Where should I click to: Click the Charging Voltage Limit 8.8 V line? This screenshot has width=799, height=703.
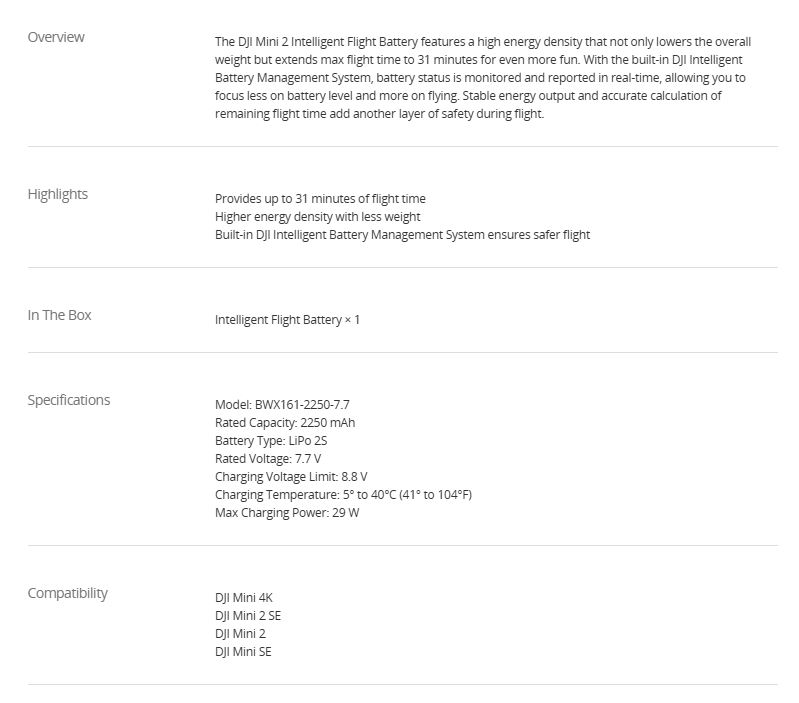(291, 477)
